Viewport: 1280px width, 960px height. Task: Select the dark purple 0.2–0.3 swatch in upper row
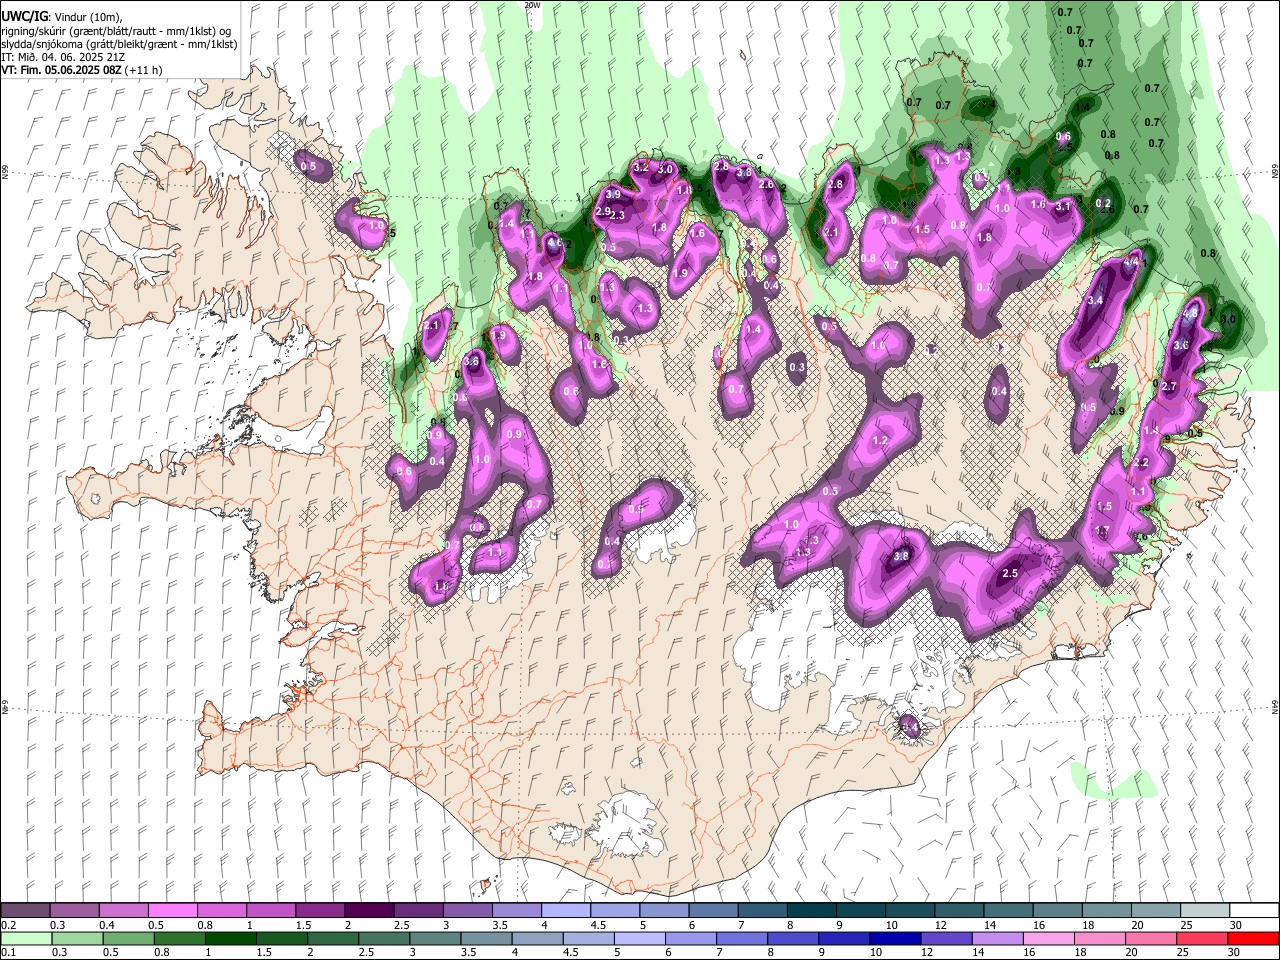click(x=25, y=911)
